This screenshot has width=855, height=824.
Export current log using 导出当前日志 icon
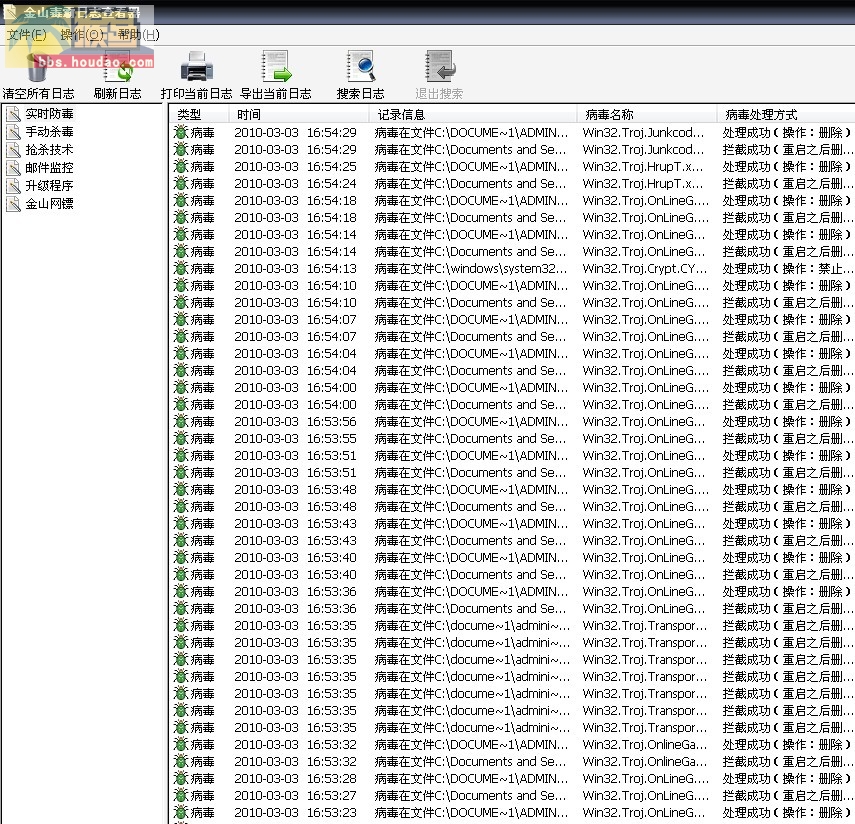(x=276, y=67)
